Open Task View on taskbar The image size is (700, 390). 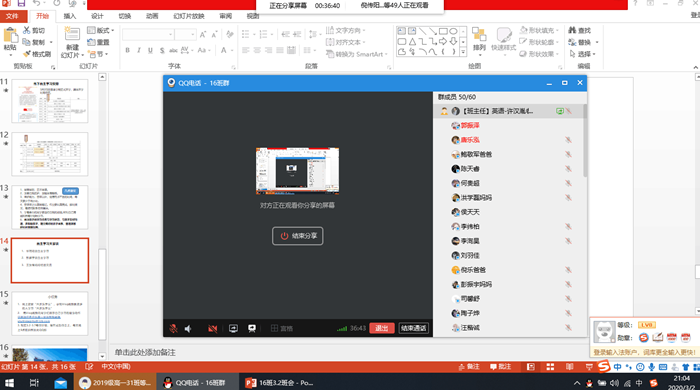click(x=34, y=383)
